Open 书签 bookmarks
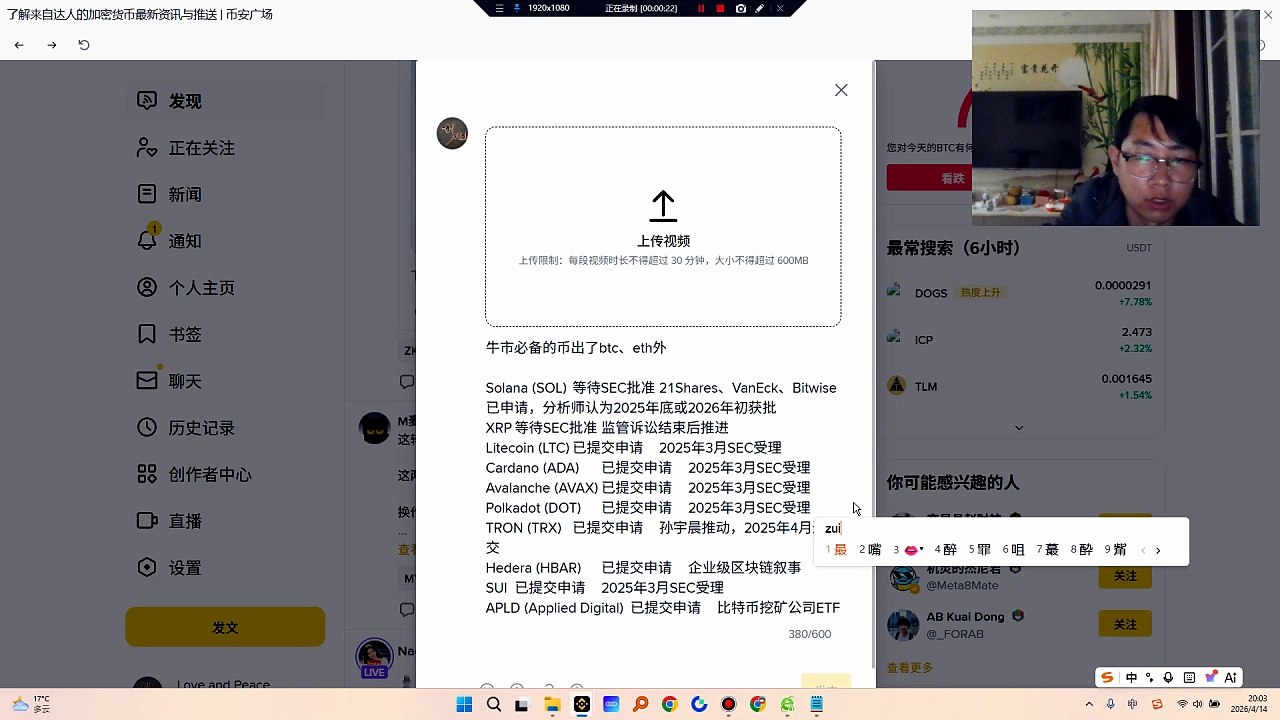This screenshot has width=1280, height=720. coord(225,334)
